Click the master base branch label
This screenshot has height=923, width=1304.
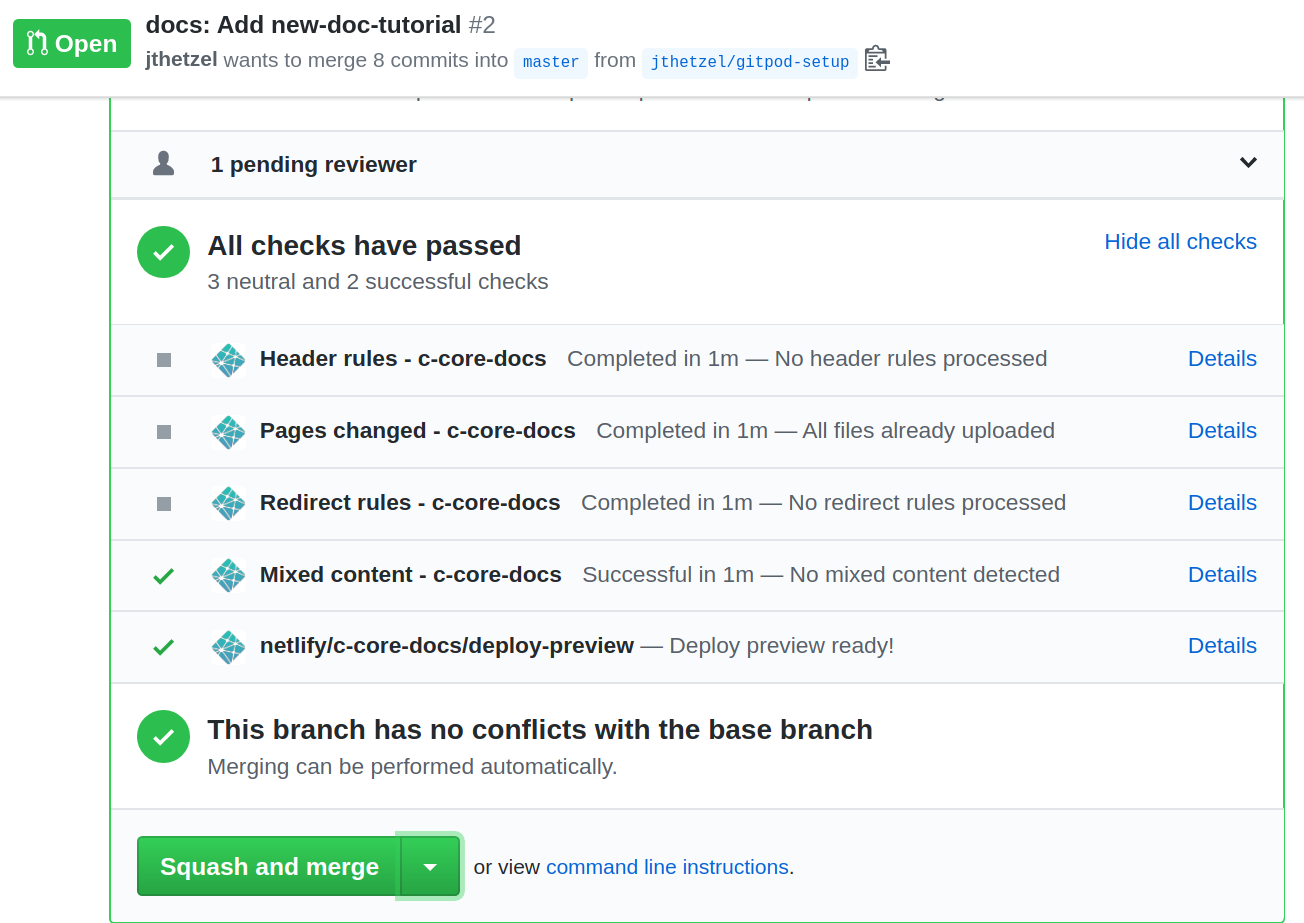tap(551, 62)
